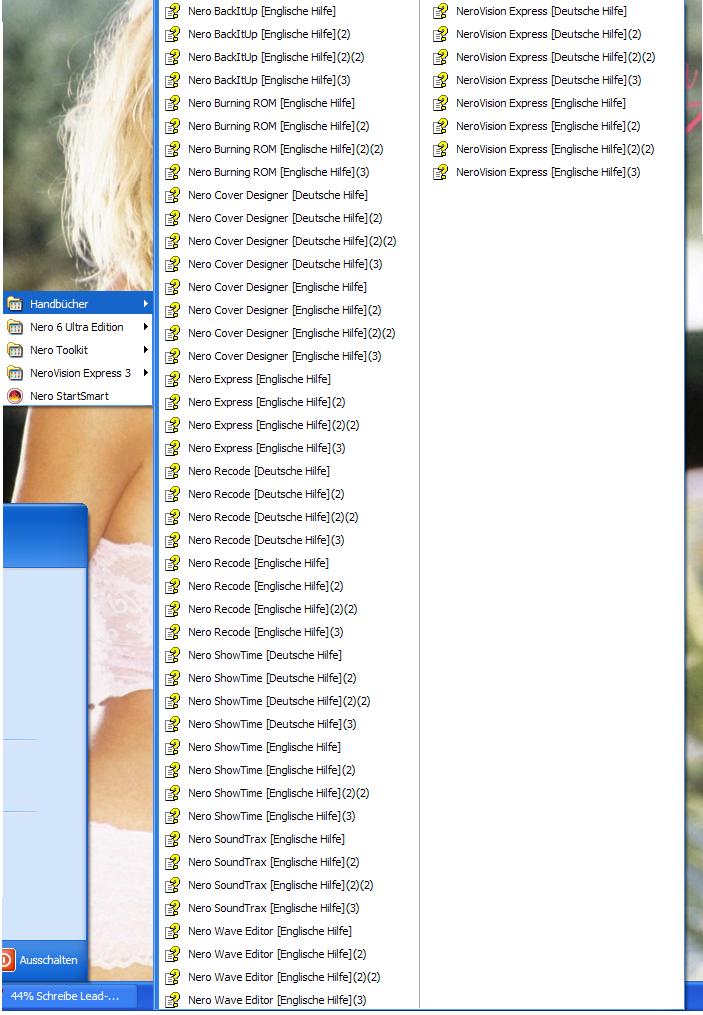Click help icon for Nero SoundTrax [Englische Hilfe](3)
The width and height of the screenshot is (703, 1015).
tap(172, 908)
